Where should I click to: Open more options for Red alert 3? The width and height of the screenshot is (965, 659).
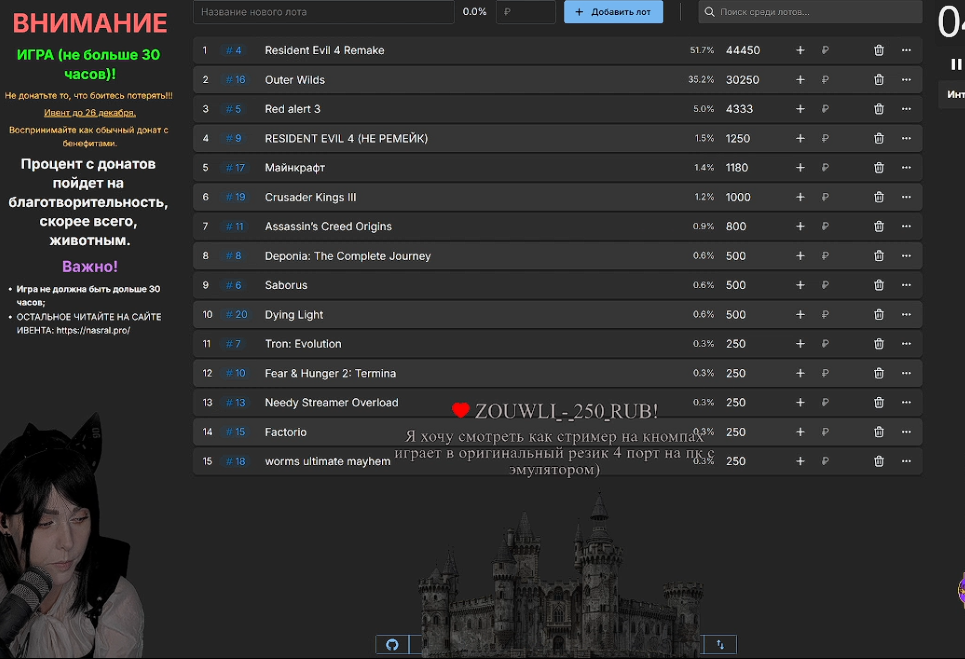tap(906, 109)
